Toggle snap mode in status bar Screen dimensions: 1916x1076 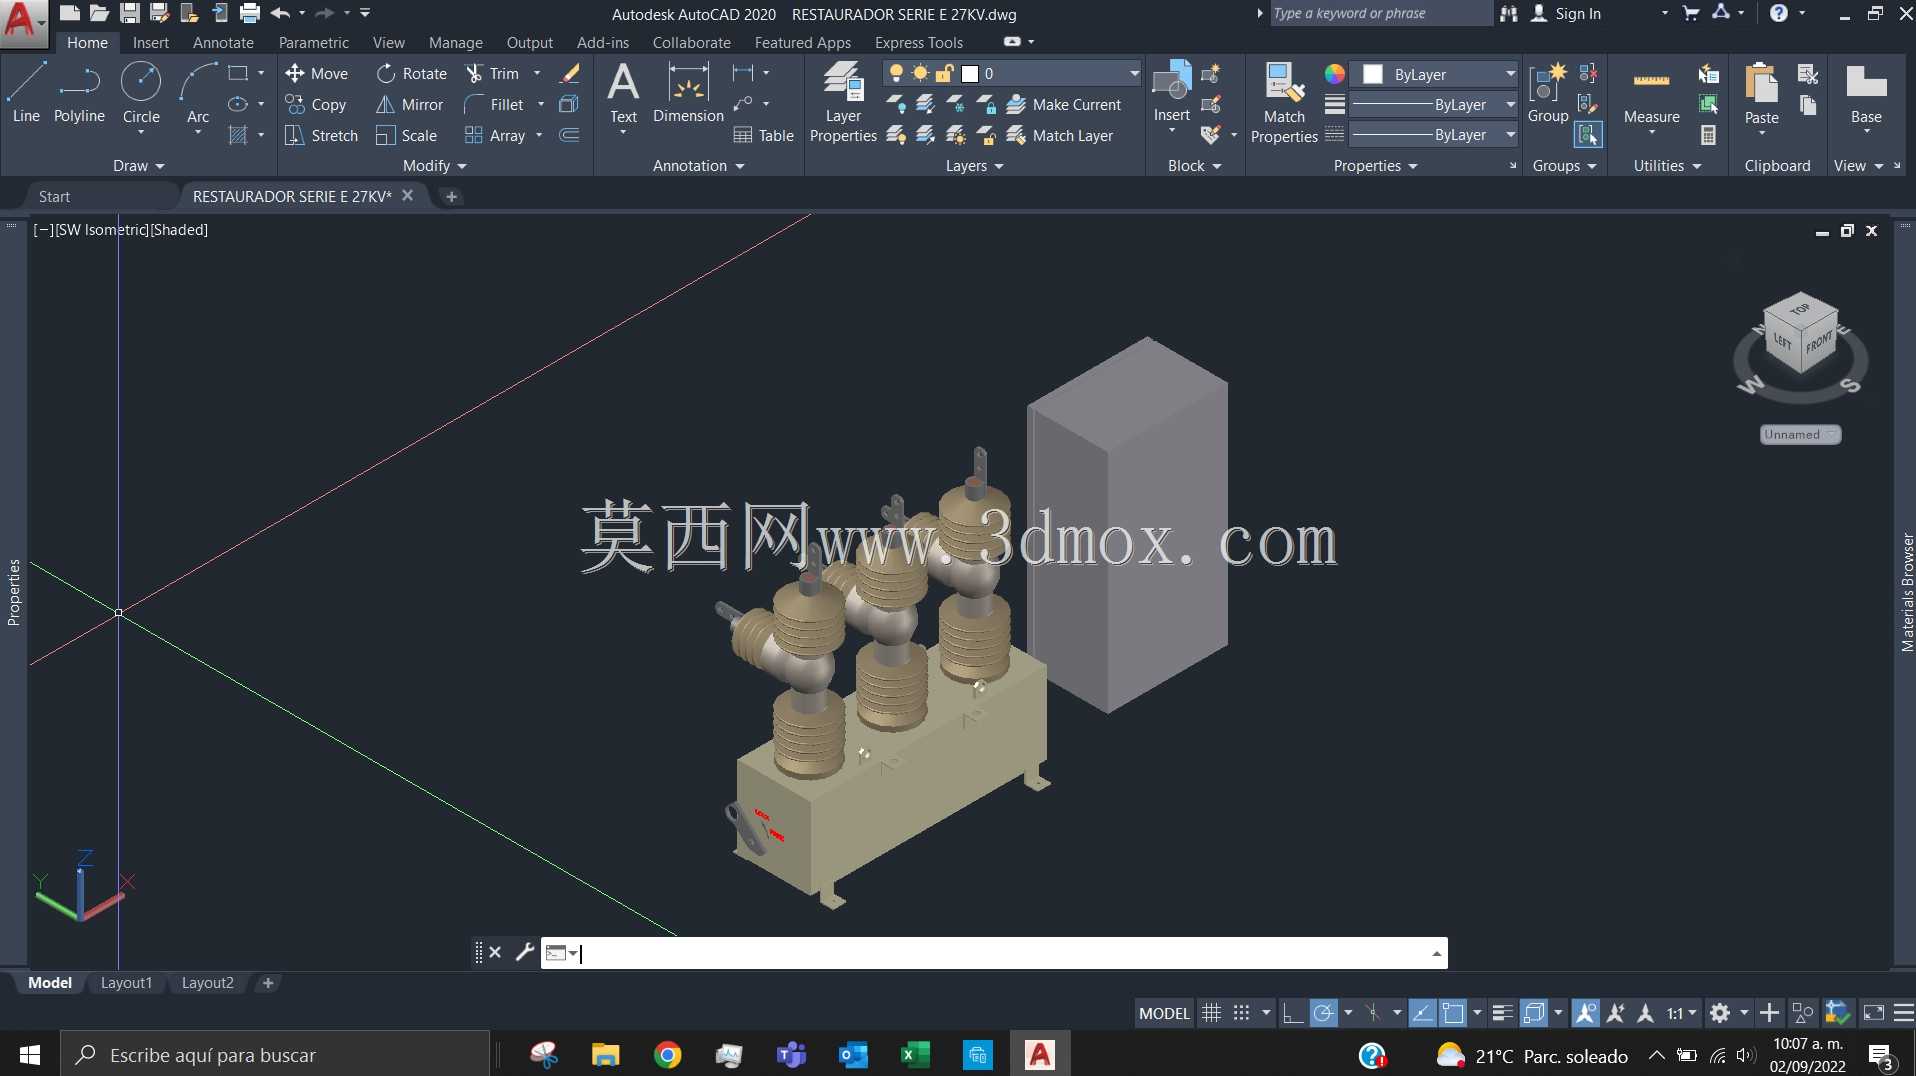[1241, 1013]
